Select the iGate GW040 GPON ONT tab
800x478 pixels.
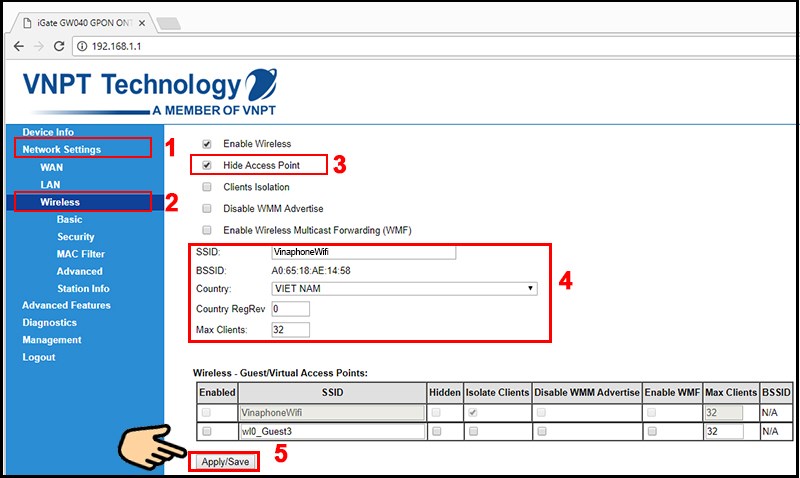[x=84, y=23]
